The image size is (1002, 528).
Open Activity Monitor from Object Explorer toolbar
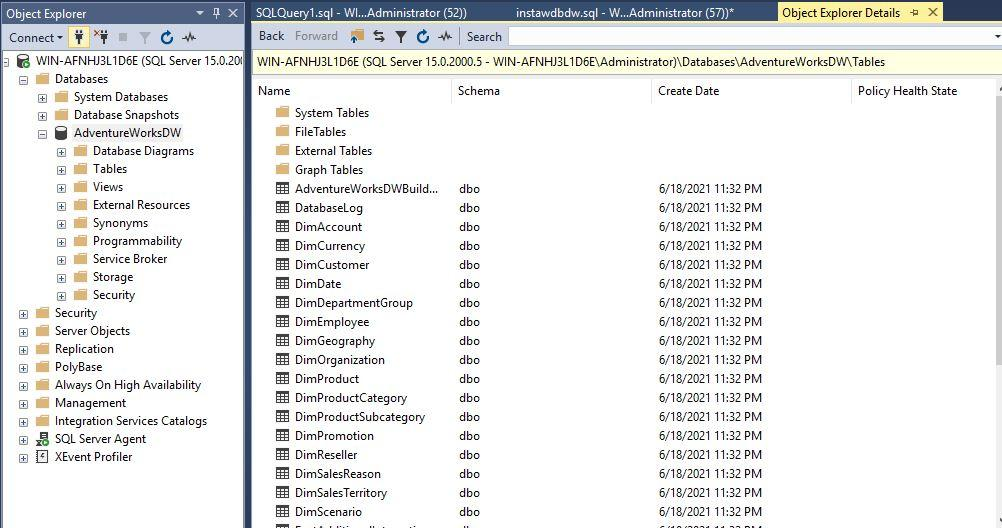[189, 38]
